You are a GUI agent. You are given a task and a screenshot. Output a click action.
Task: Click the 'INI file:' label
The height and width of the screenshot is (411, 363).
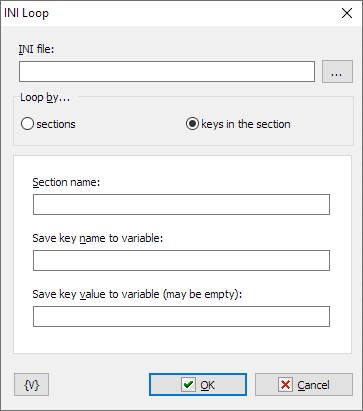pyautogui.click(x=36, y=49)
